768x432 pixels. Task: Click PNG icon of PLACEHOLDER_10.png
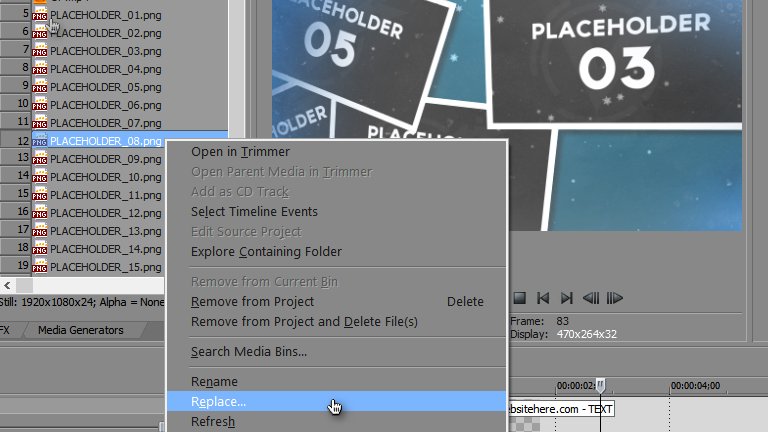pyautogui.click(x=40, y=177)
